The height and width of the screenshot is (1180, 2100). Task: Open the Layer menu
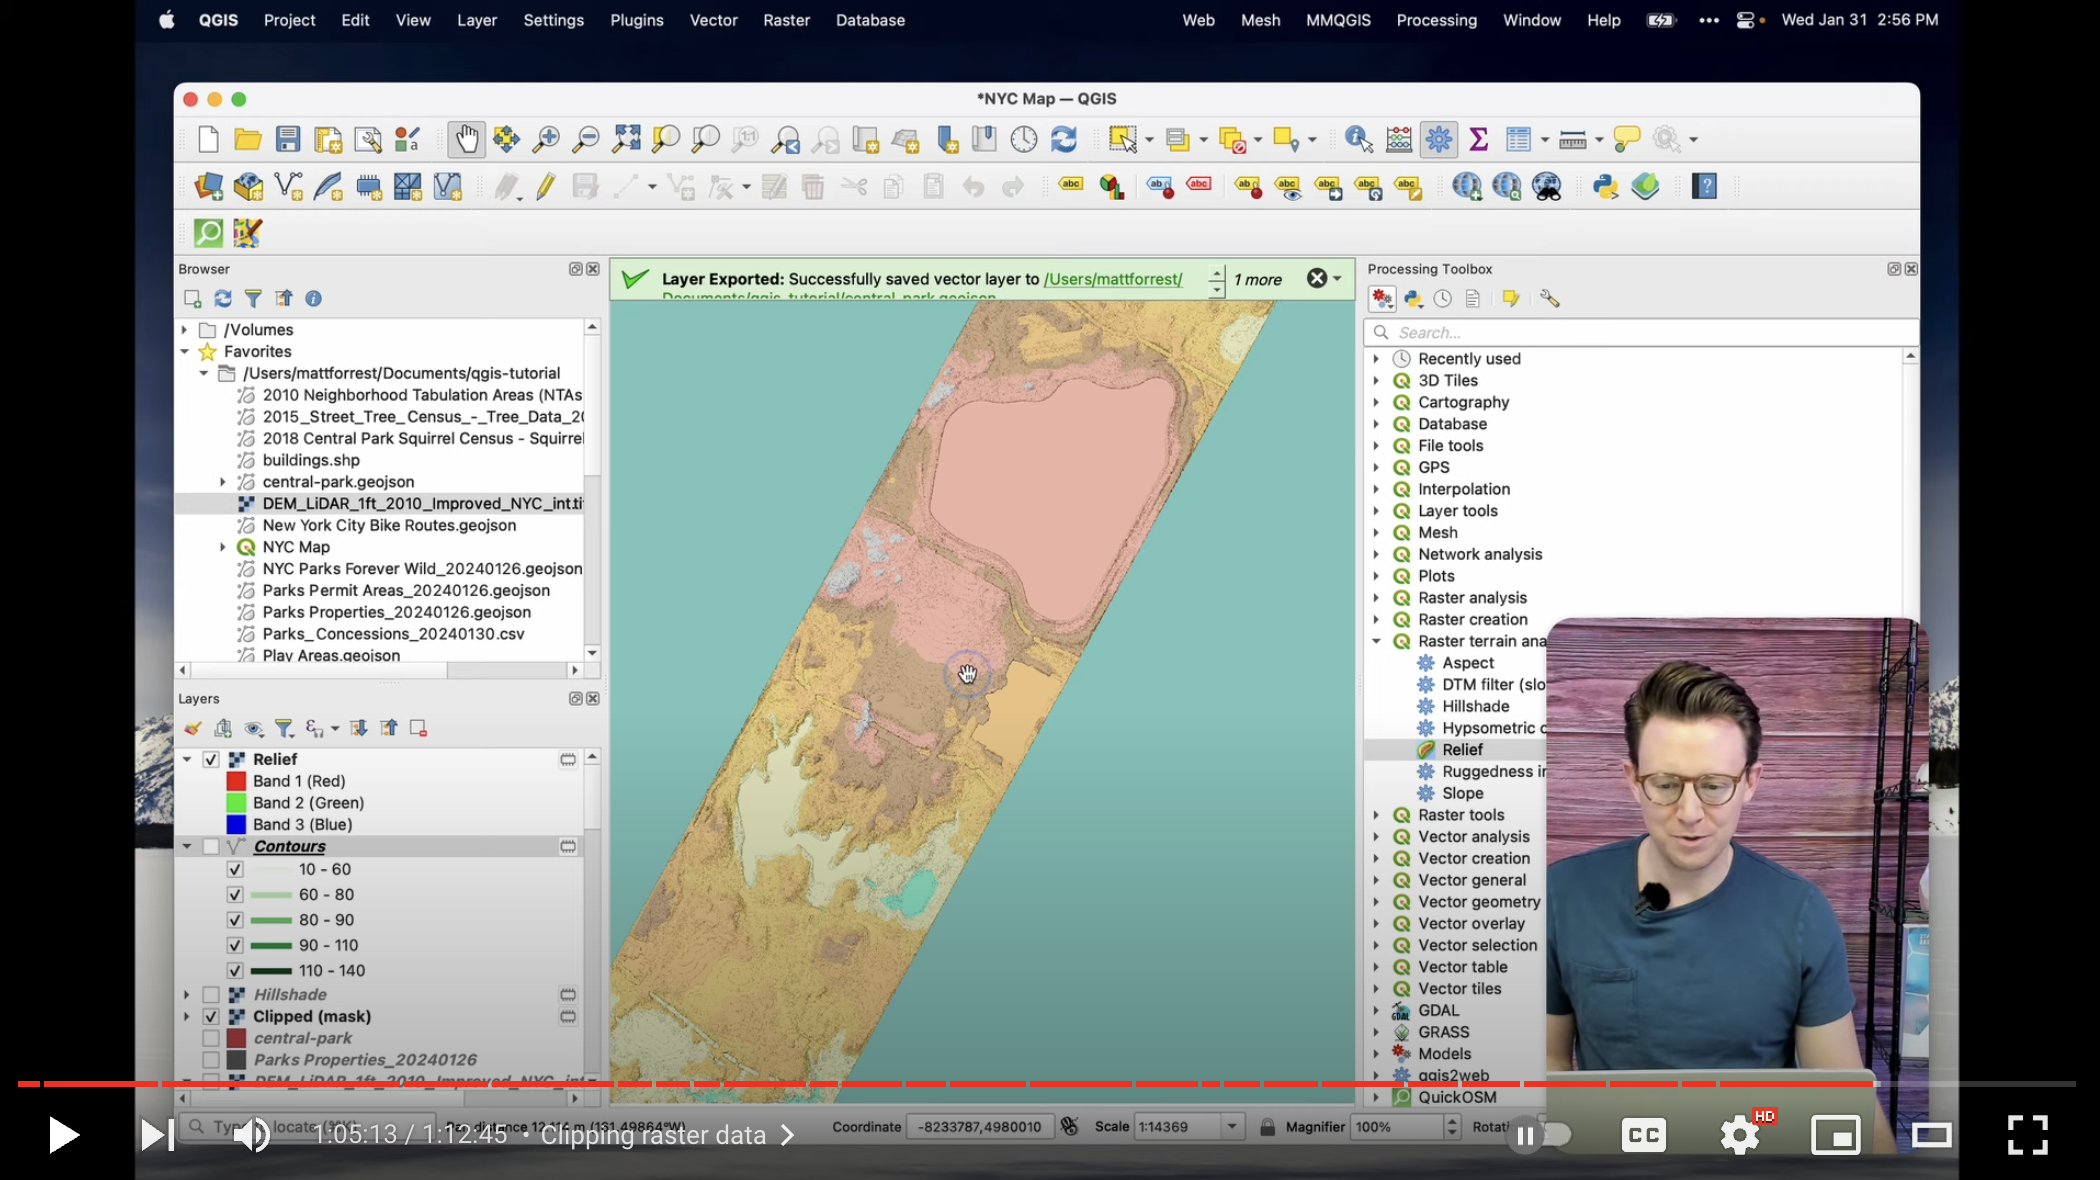[477, 20]
